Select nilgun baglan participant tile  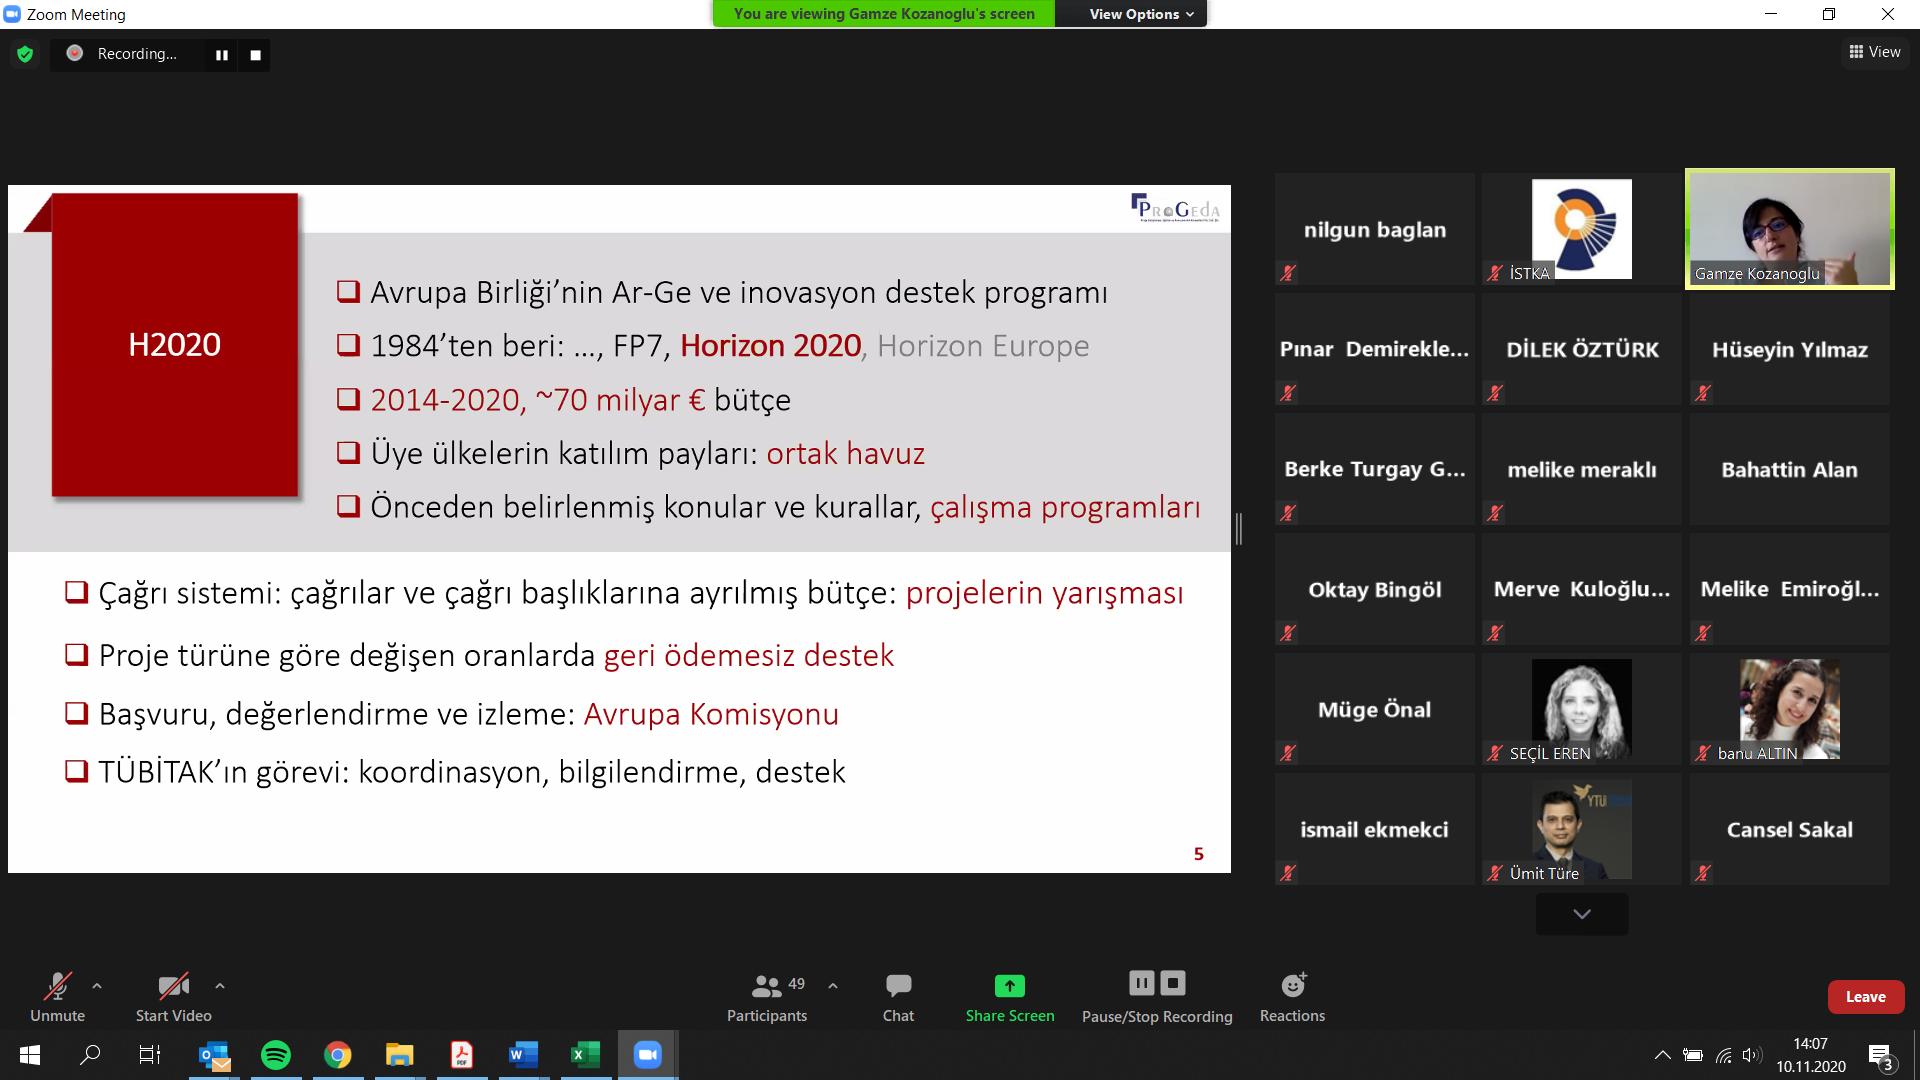tap(1375, 229)
